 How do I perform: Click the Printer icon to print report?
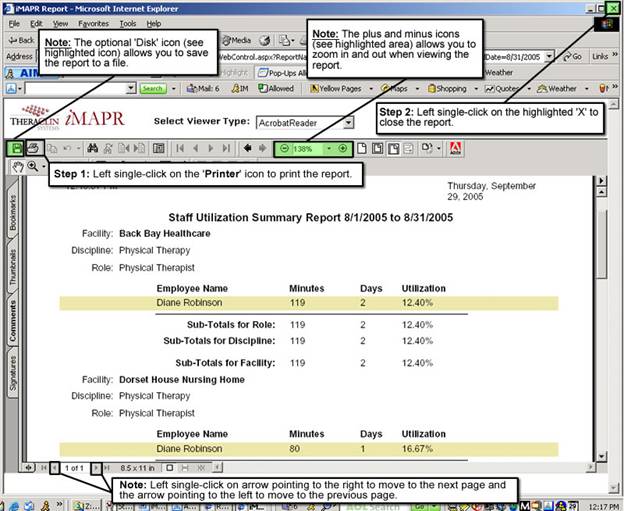(33, 148)
